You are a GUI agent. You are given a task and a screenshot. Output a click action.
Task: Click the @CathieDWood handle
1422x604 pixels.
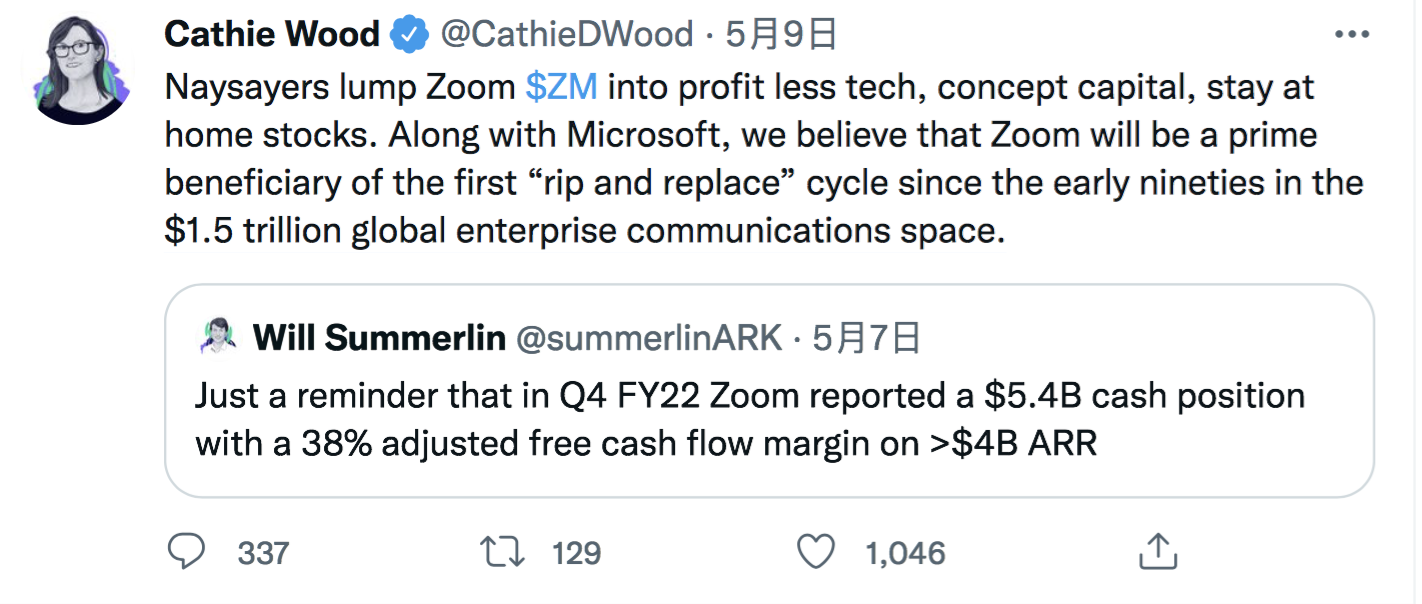(567, 35)
